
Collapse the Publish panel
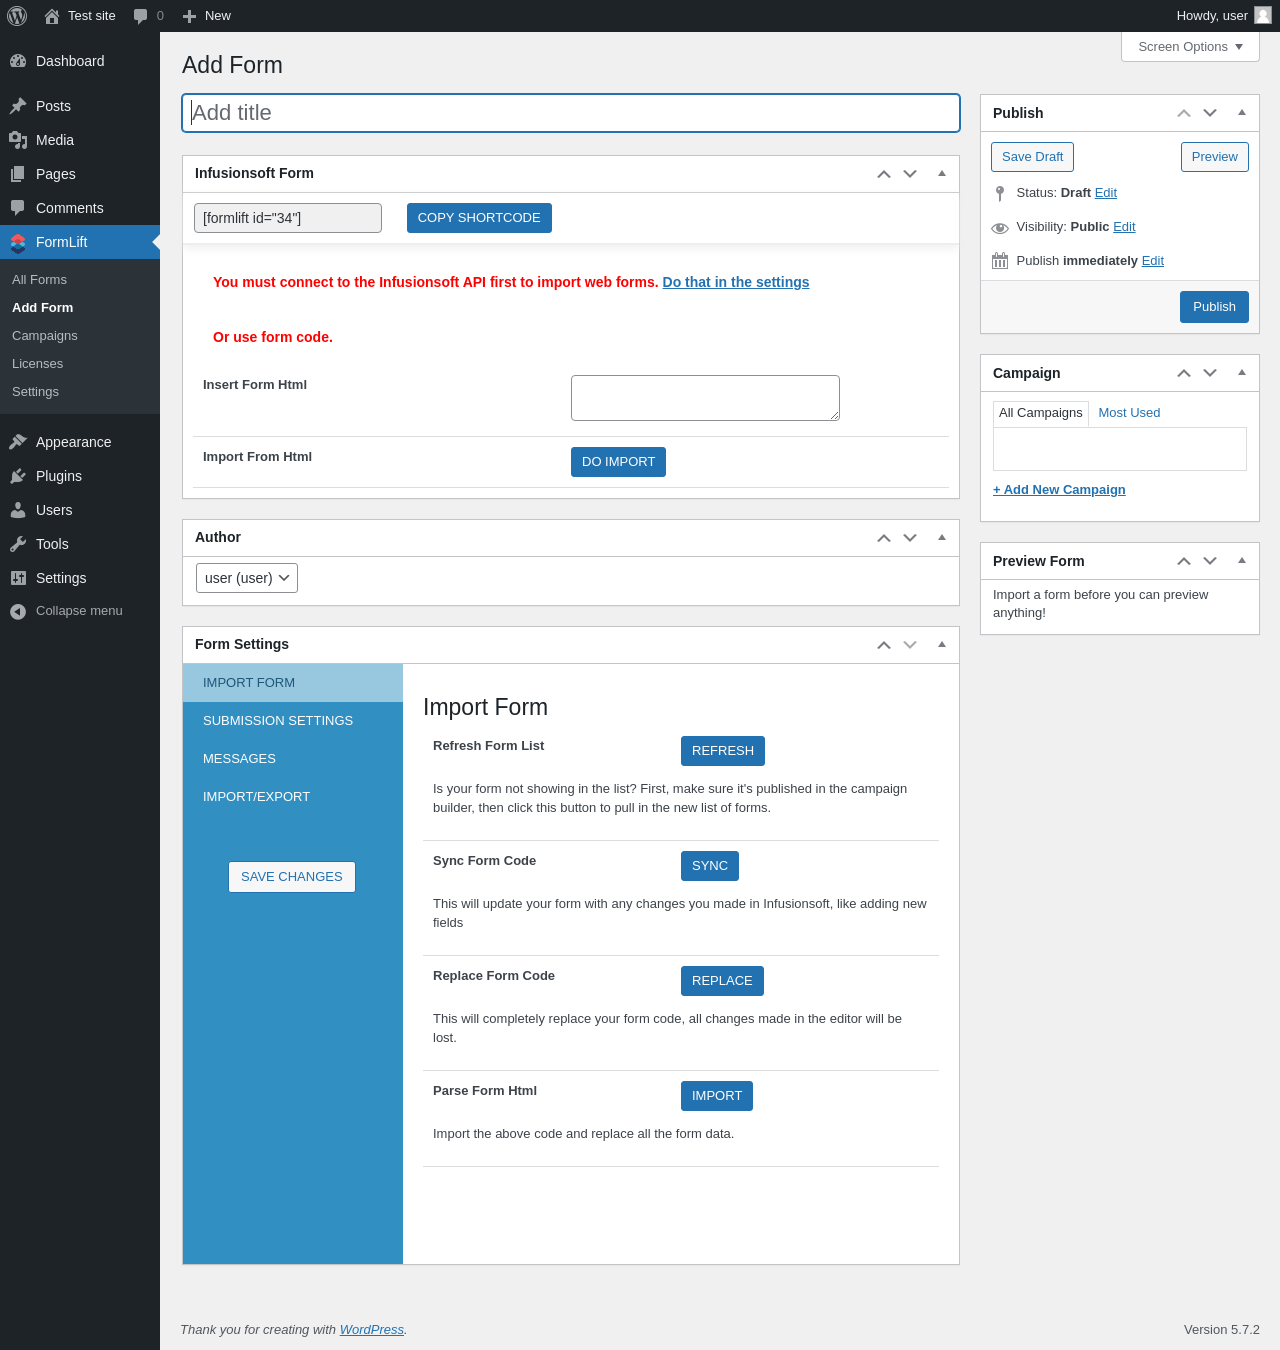pos(1242,112)
